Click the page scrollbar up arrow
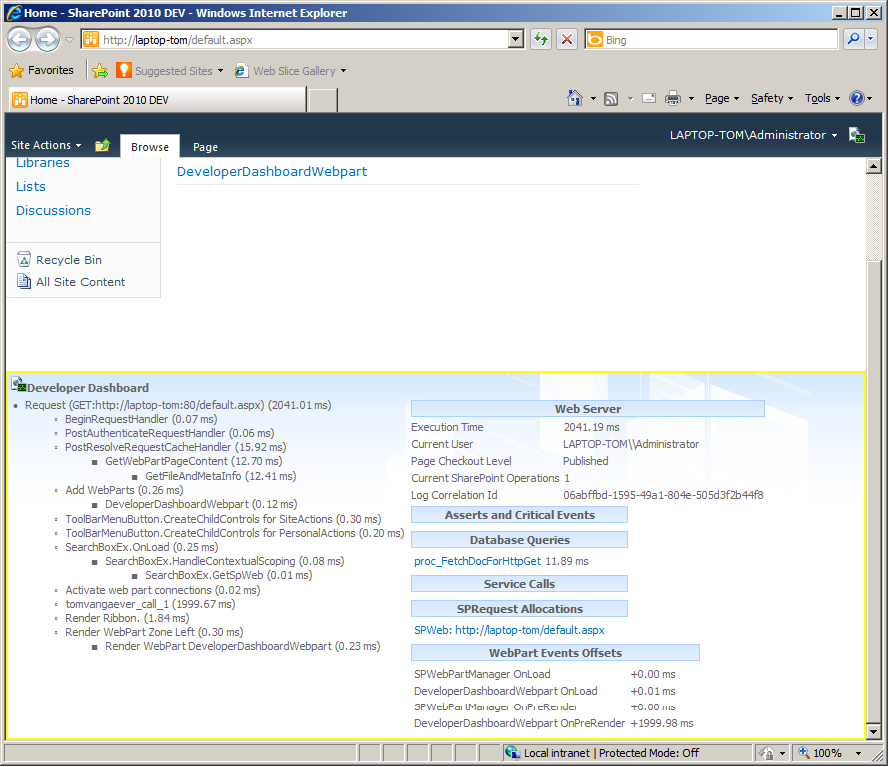Viewport: 888px width, 767px height. coord(873,166)
